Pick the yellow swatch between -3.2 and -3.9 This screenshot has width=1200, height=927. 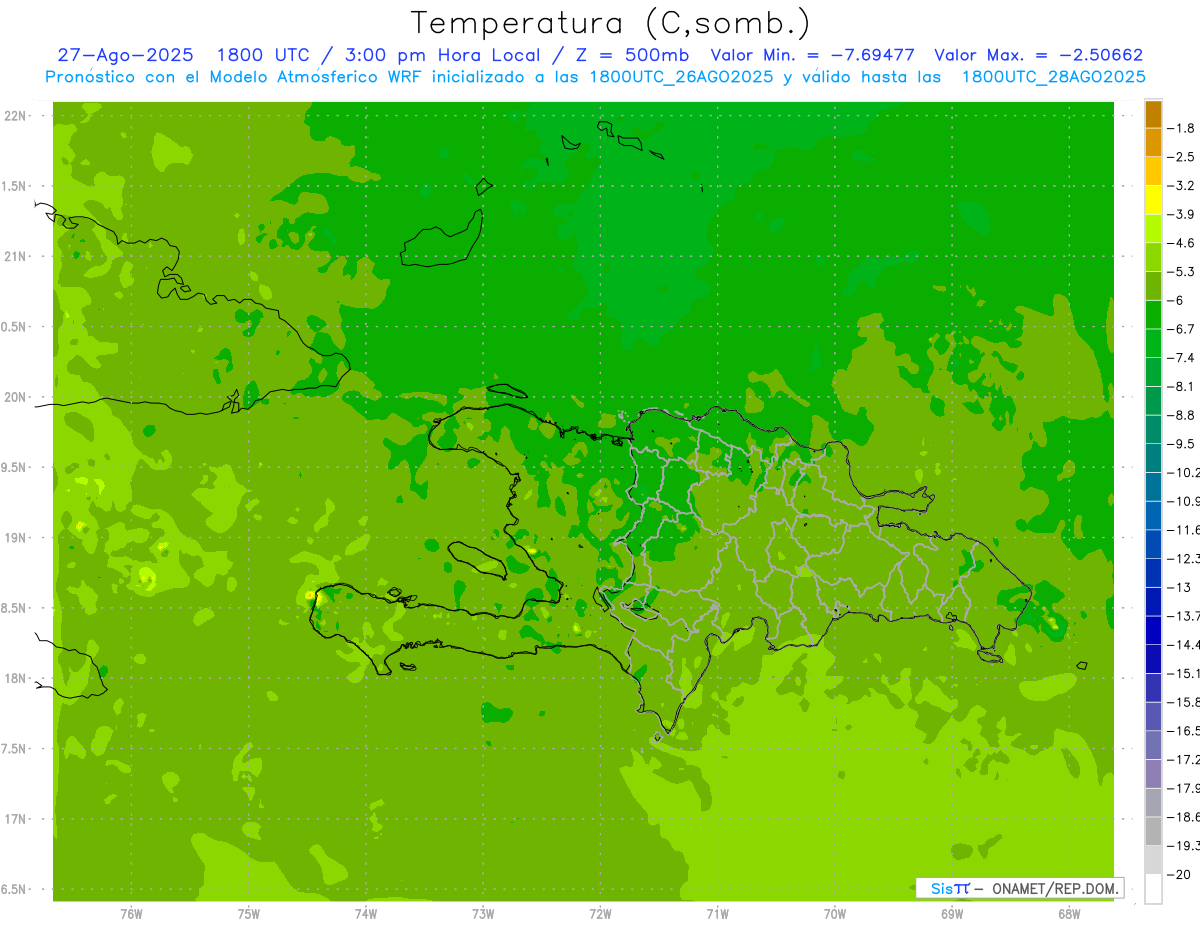pos(1153,200)
